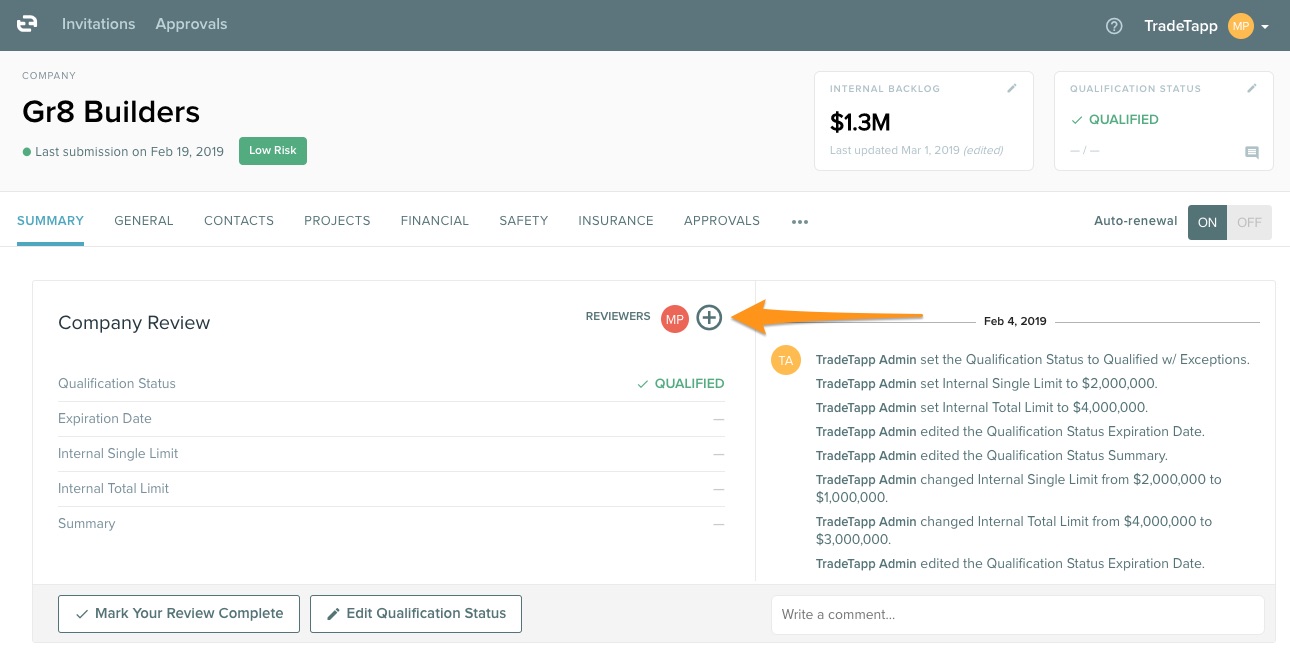Open the help question mark icon

pyautogui.click(x=1114, y=26)
